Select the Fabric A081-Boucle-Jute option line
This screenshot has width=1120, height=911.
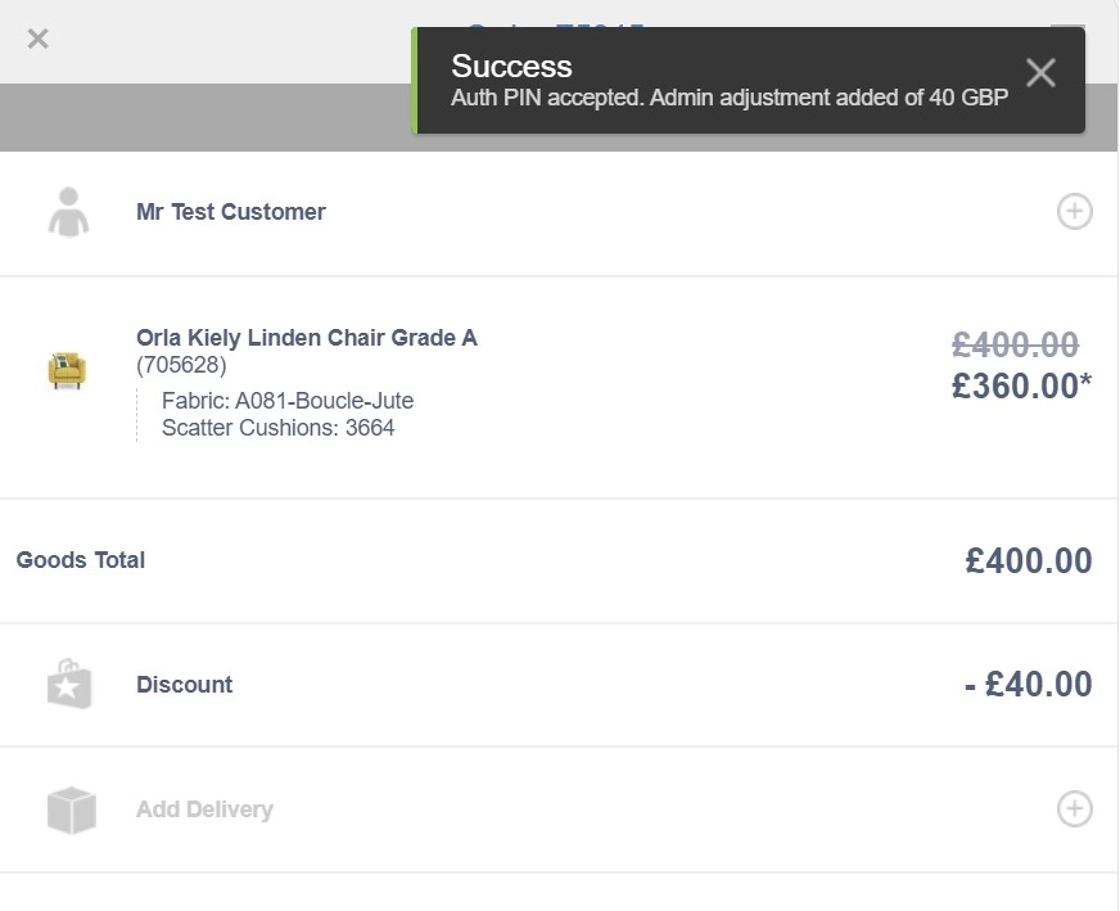[x=287, y=402]
